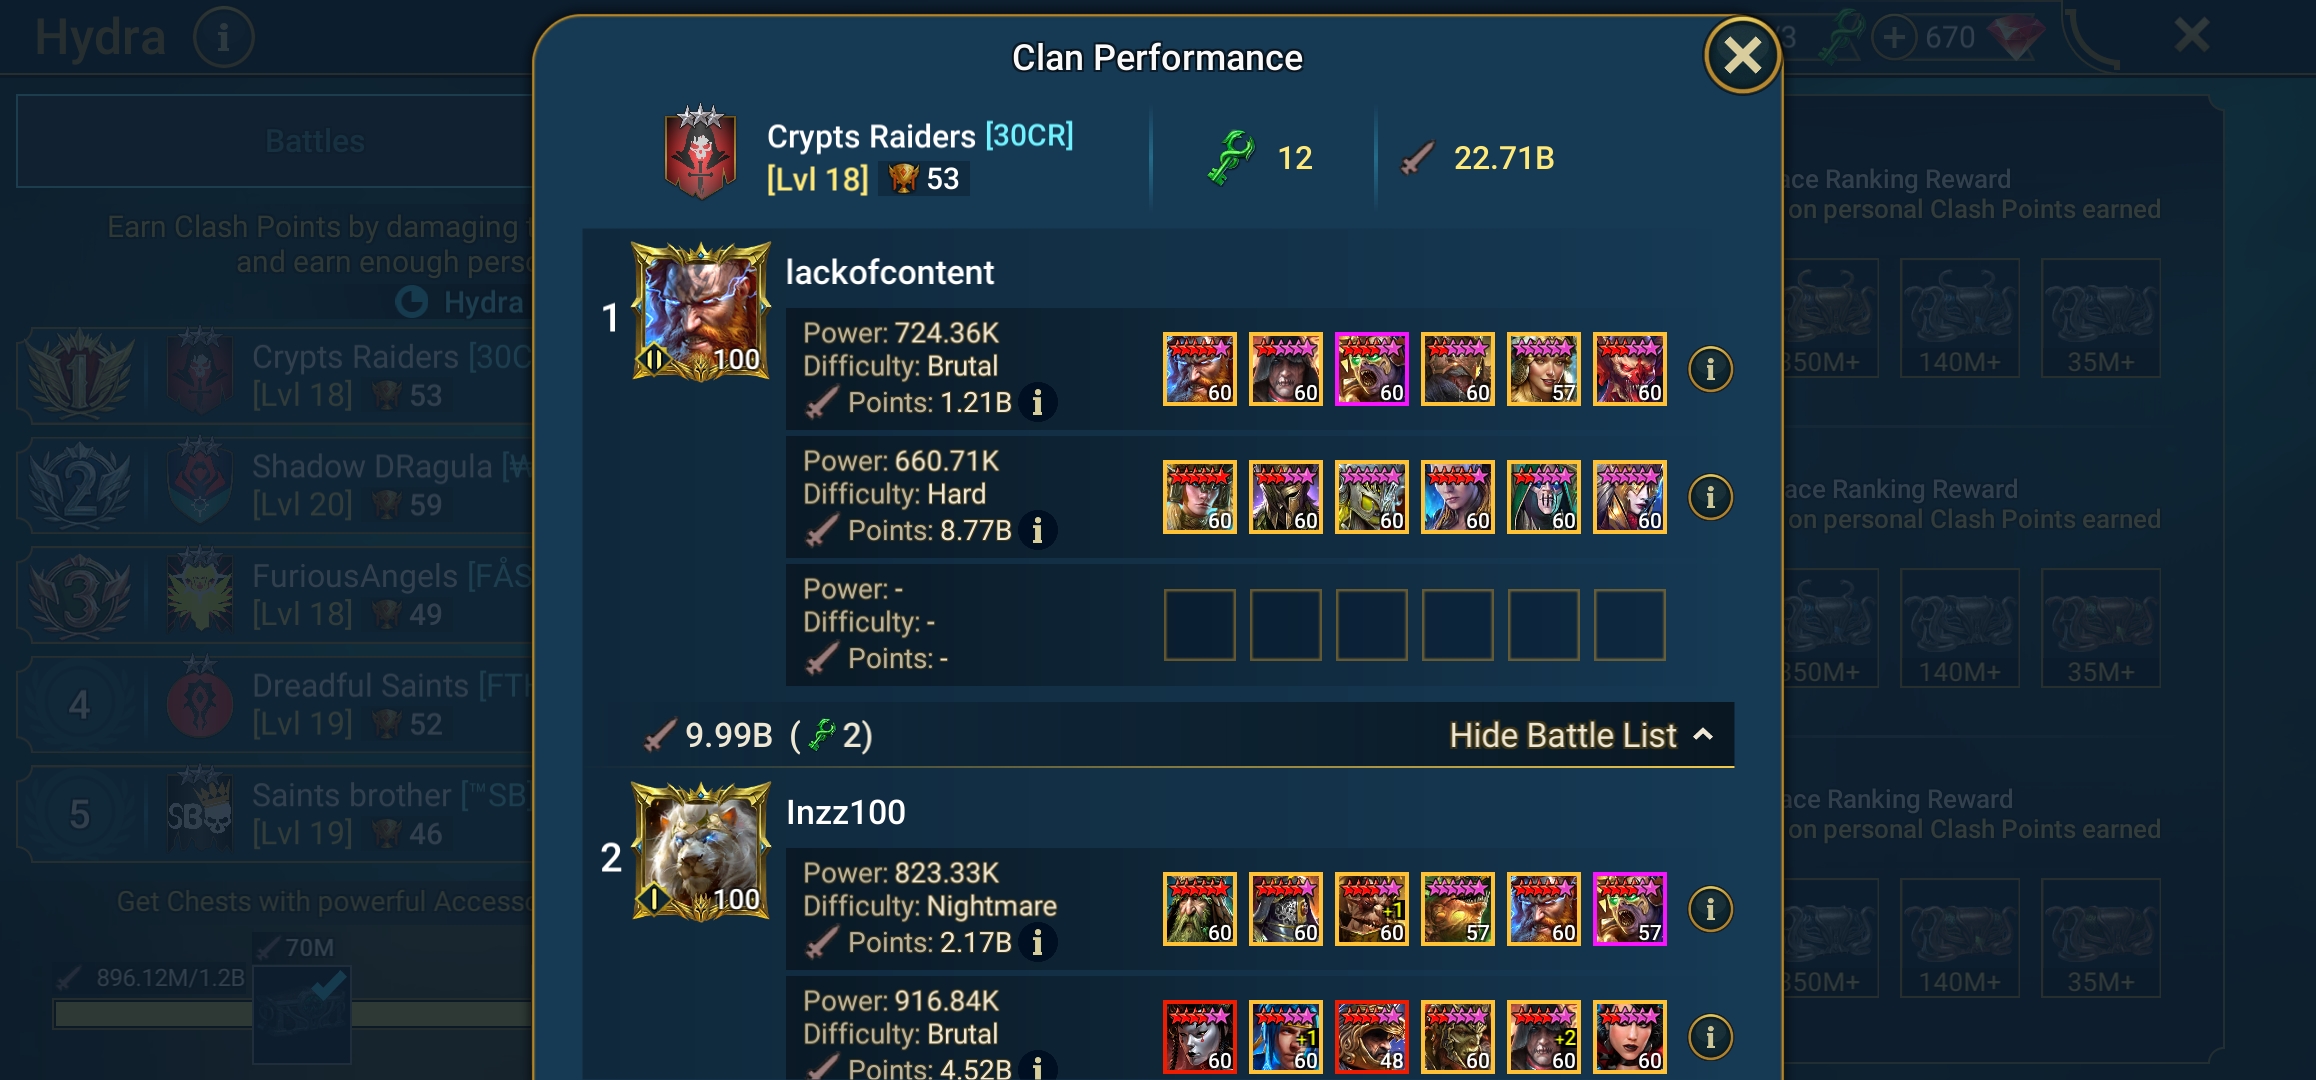
Task: Tap lackofcontent's player avatar
Action: pyautogui.click(x=701, y=312)
